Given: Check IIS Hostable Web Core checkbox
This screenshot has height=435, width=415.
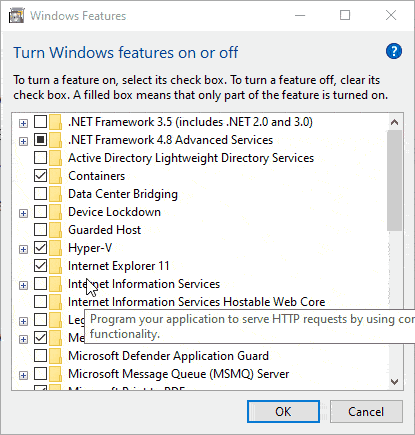Looking at the screenshot, I should point(40,302).
